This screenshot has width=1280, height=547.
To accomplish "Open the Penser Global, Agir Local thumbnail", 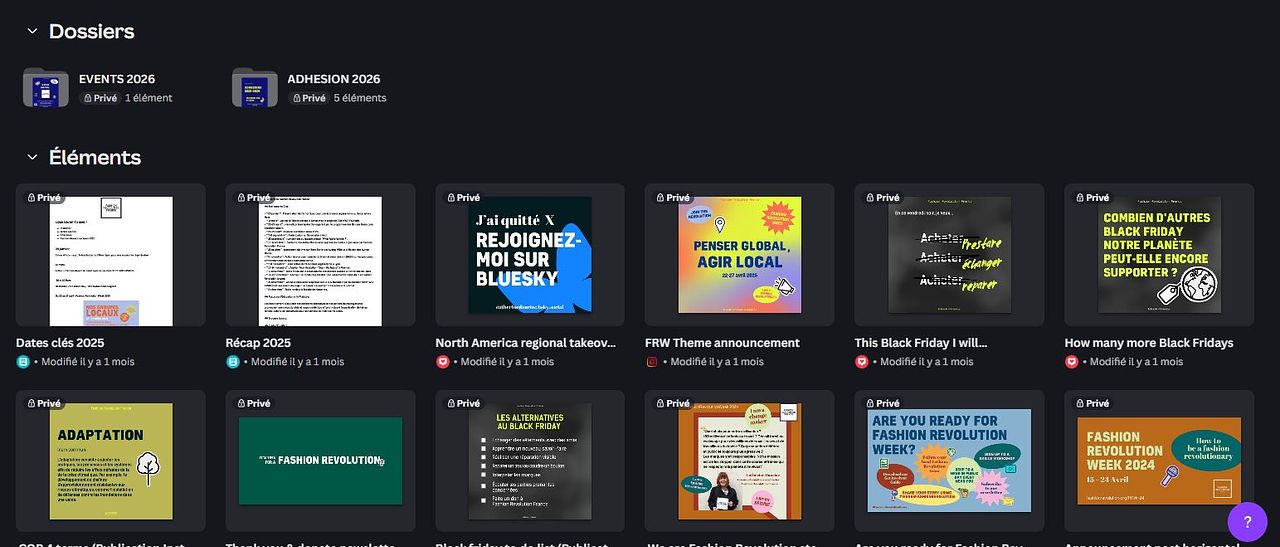I will pyautogui.click(x=739, y=255).
